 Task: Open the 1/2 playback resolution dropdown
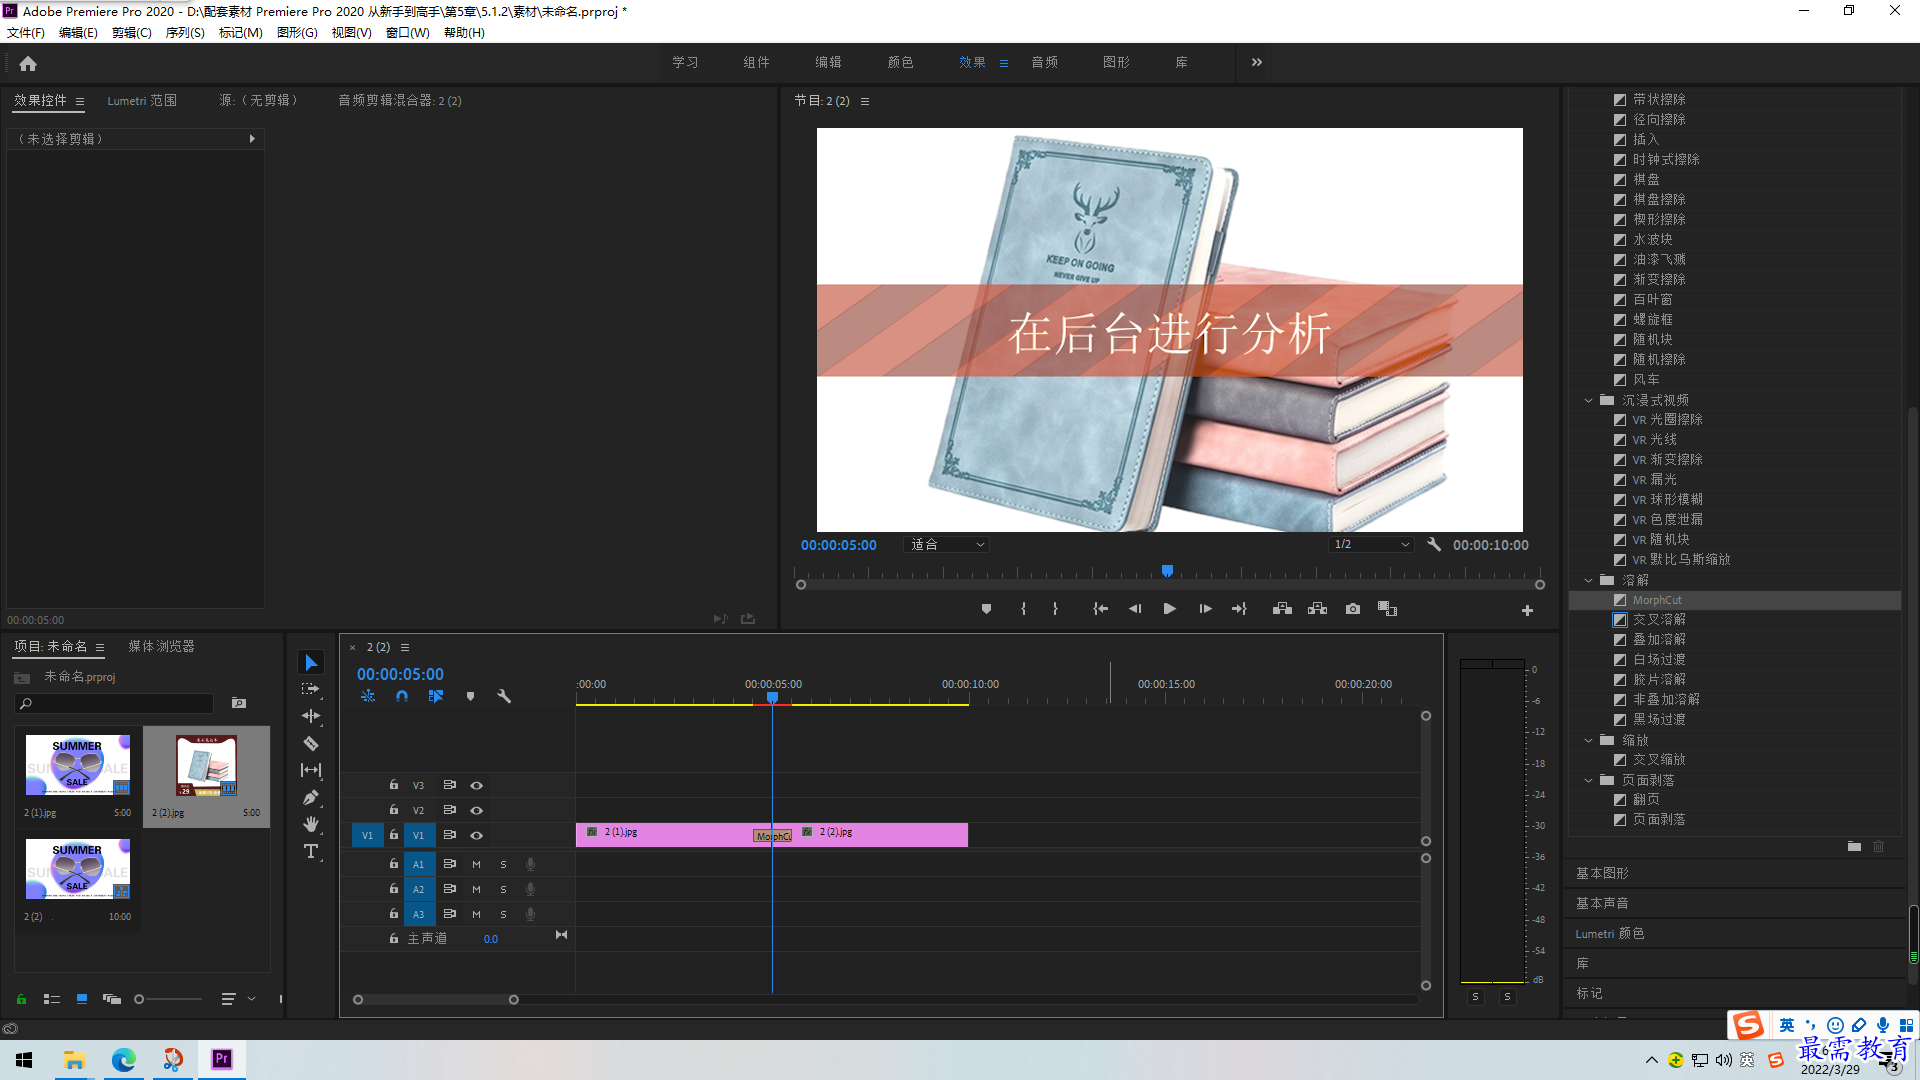(x=1371, y=545)
